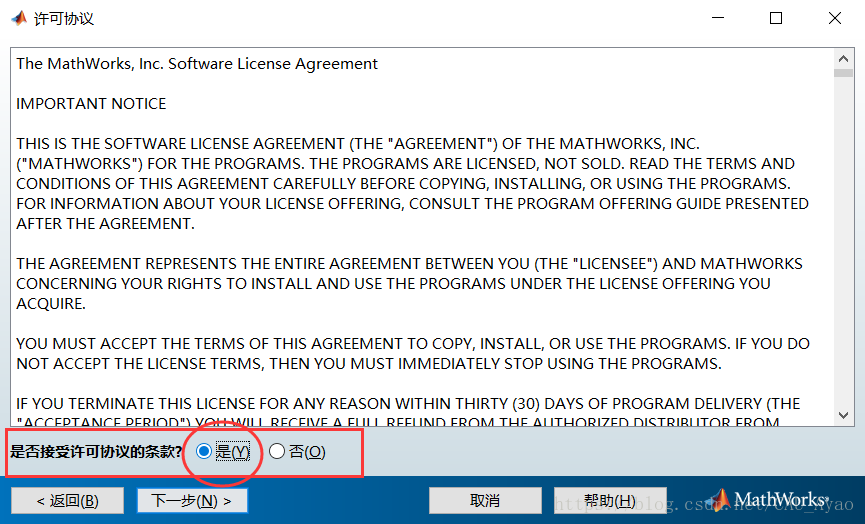Click the MathWorks logo at bottom right
The width and height of the screenshot is (865, 524).
tap(767, 499)
